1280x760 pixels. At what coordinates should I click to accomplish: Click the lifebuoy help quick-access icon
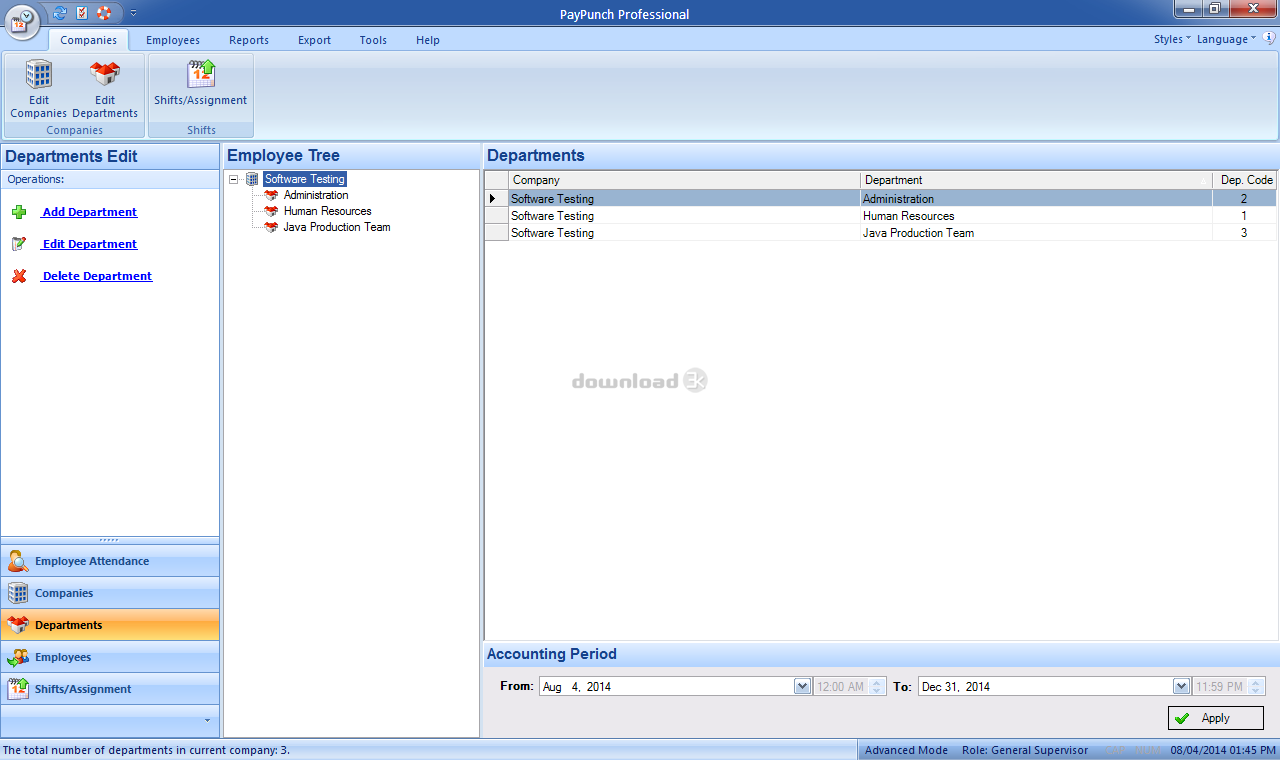[104, 13]
